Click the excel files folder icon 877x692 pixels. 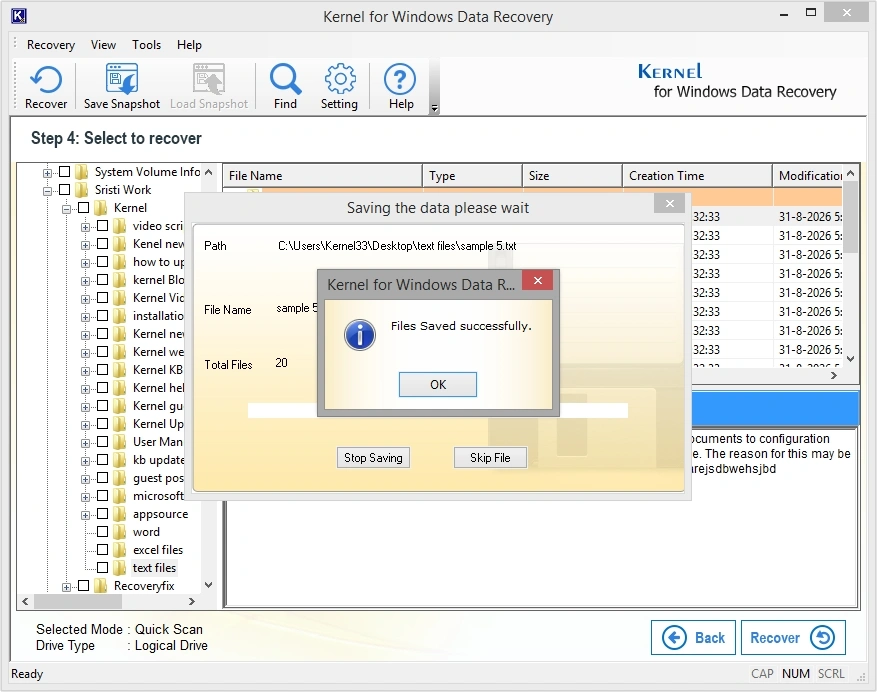pos(120,549)
